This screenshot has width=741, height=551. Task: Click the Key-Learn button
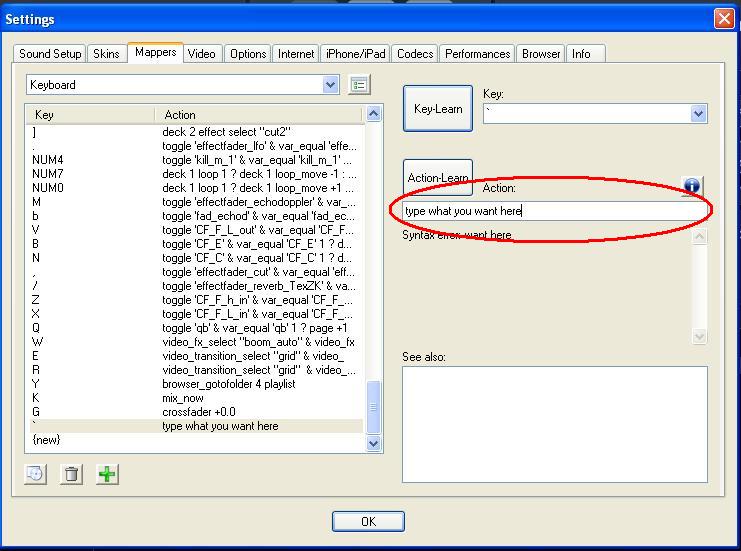(438, 109)
